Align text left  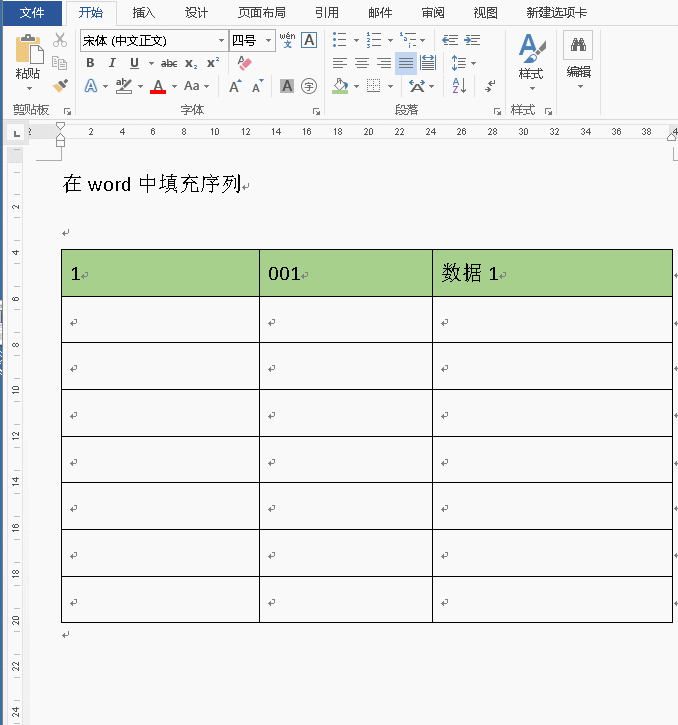click(339, 63)
